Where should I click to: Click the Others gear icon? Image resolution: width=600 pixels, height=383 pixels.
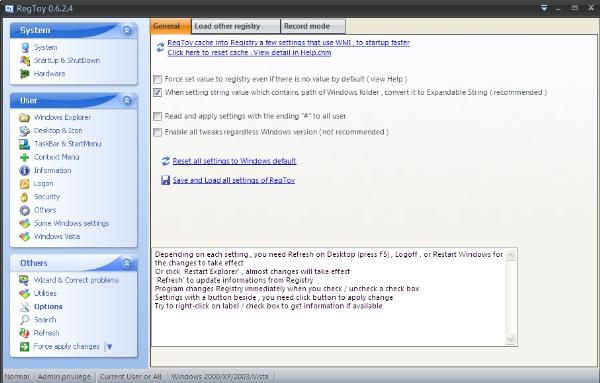point(24,210)
